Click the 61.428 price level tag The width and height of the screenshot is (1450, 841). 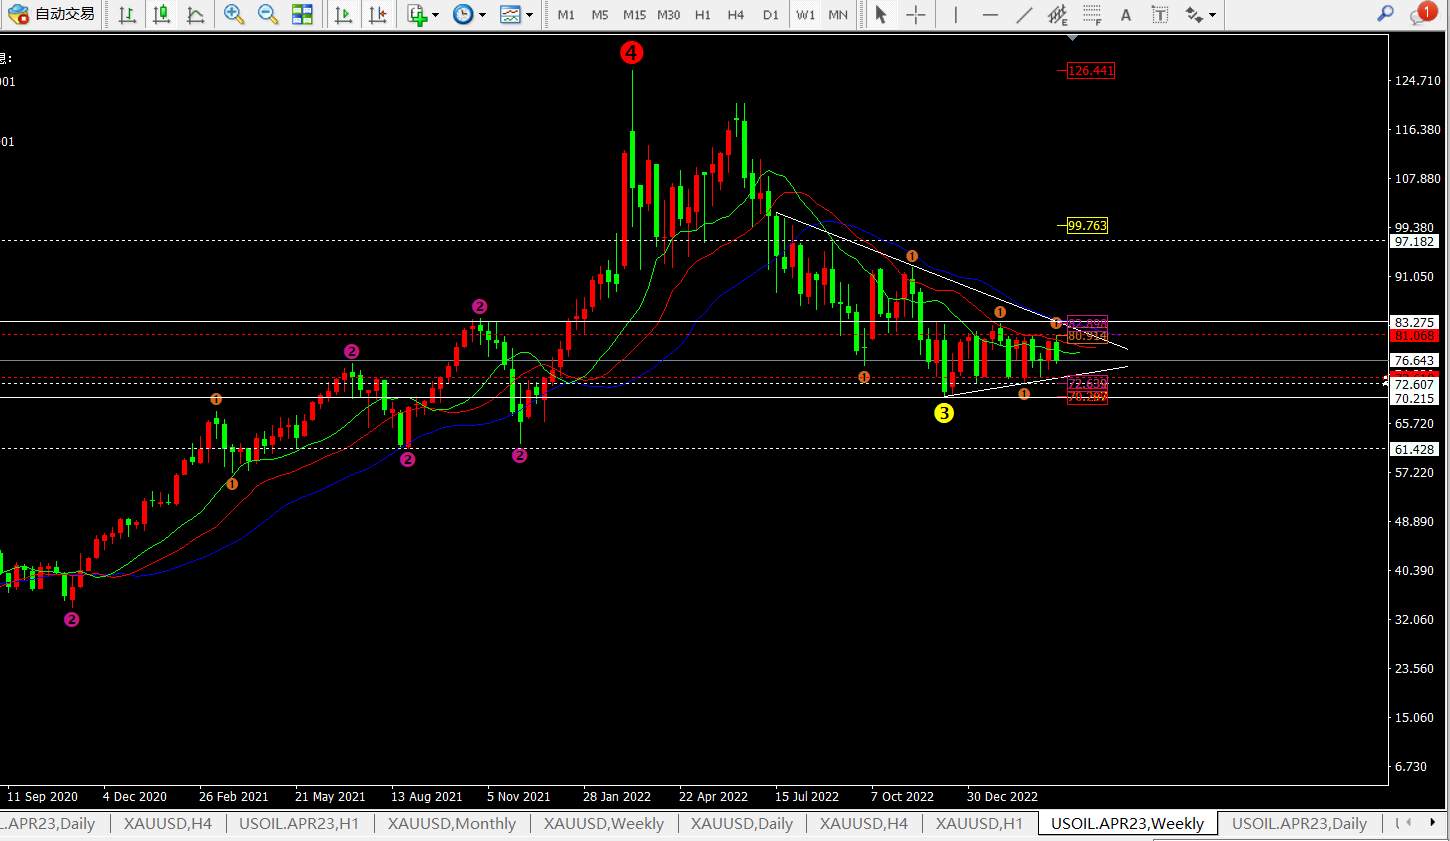point(1415,450)
